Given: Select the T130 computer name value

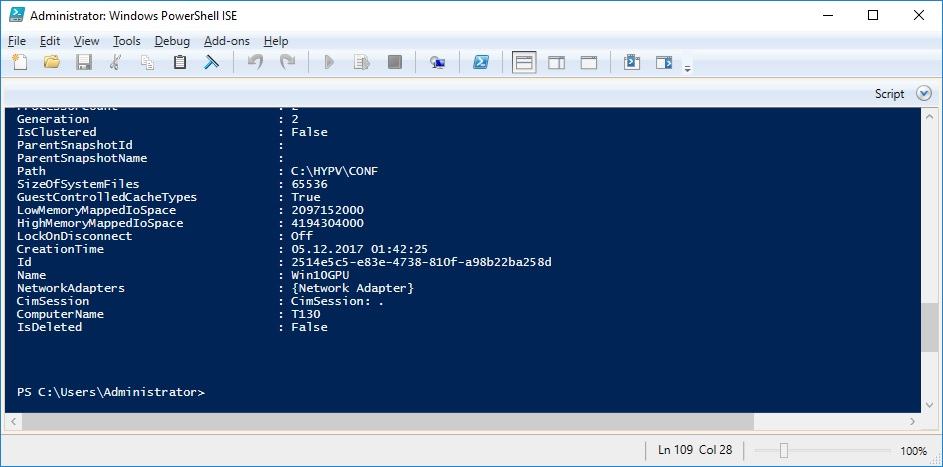Looking at the screenshot, I should click(x=306, y=314).
